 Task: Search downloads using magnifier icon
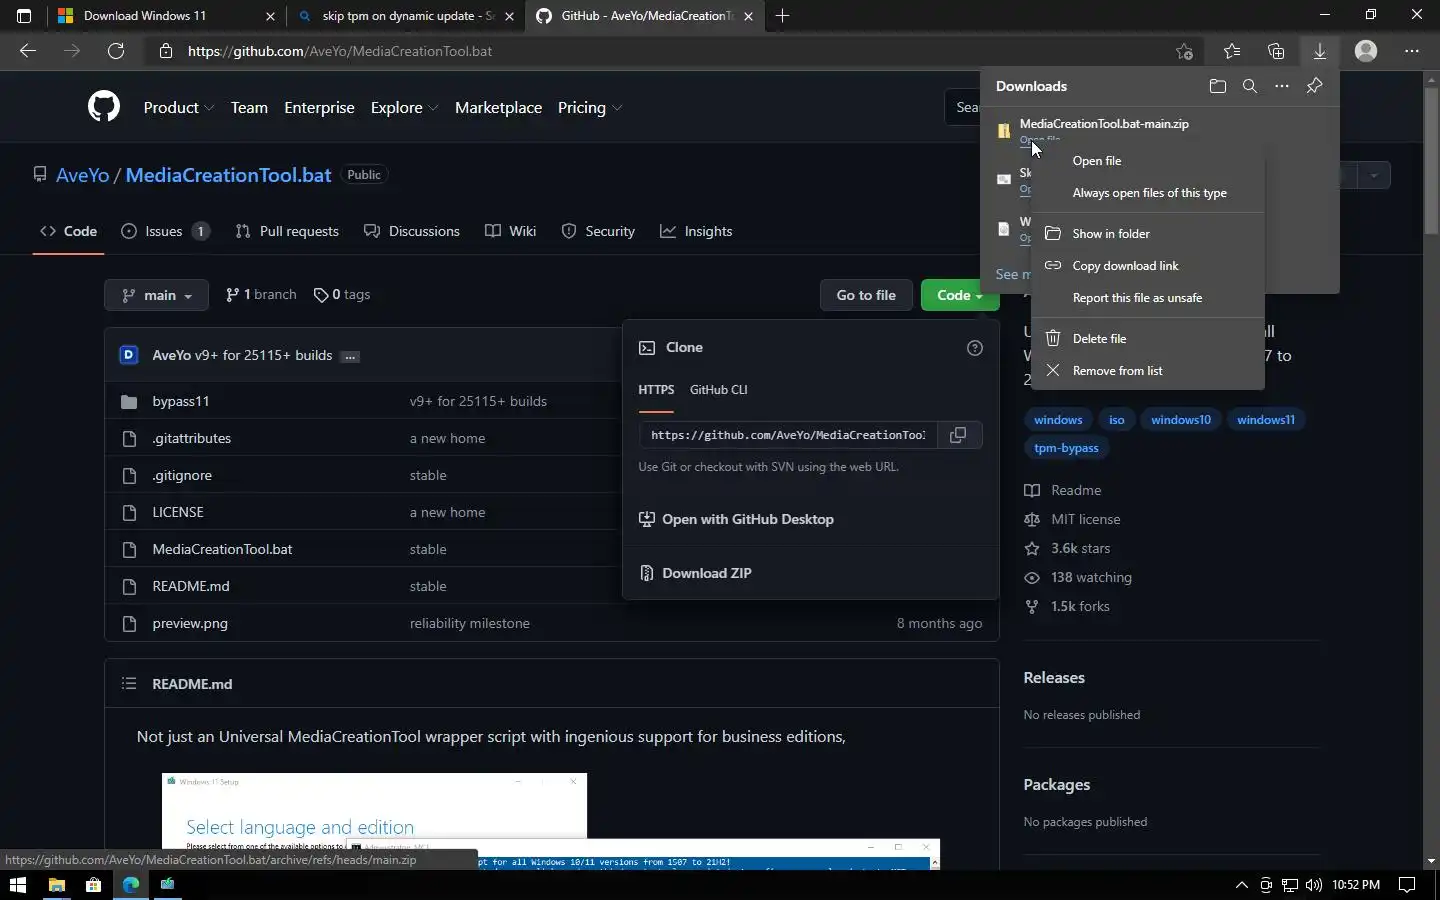pyautogui.click(x=1249, y=86)
